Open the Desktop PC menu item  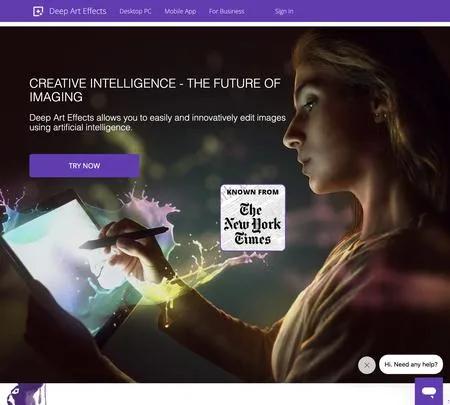coord(135,11)
